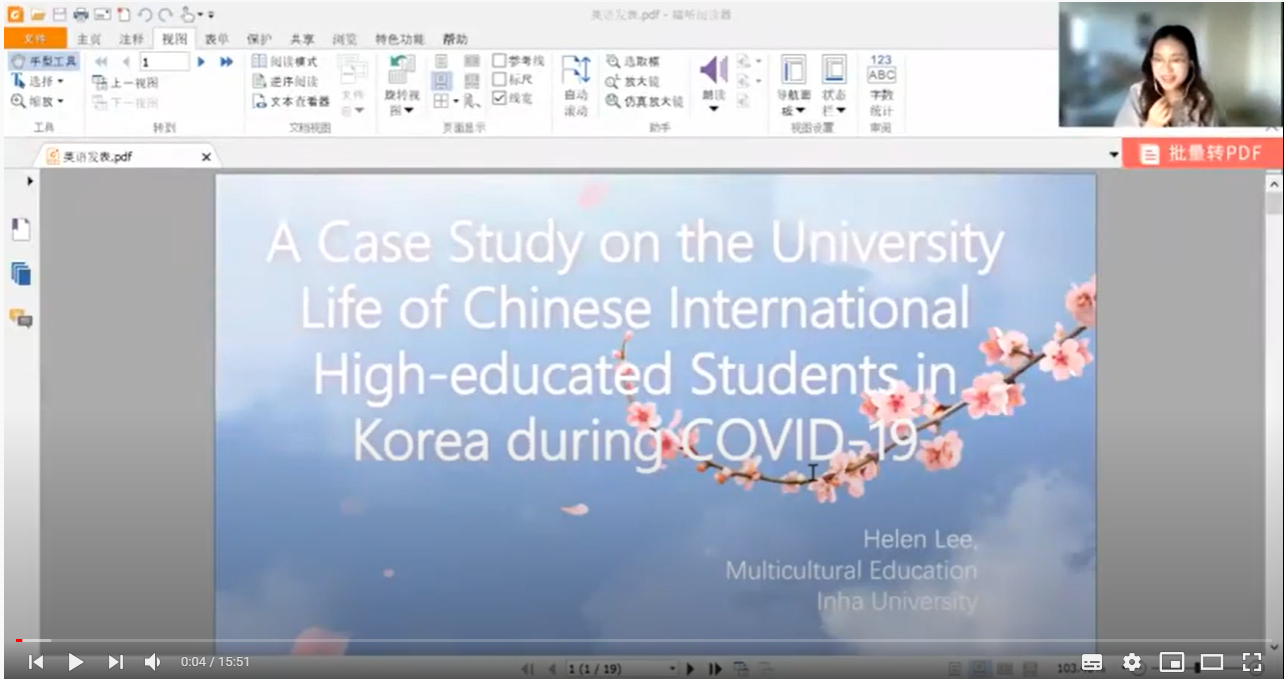Screen dimensions: 1284x679
Task: Switch to the Share (共享) ribbon tab
Action: click(x=302, y=39)
